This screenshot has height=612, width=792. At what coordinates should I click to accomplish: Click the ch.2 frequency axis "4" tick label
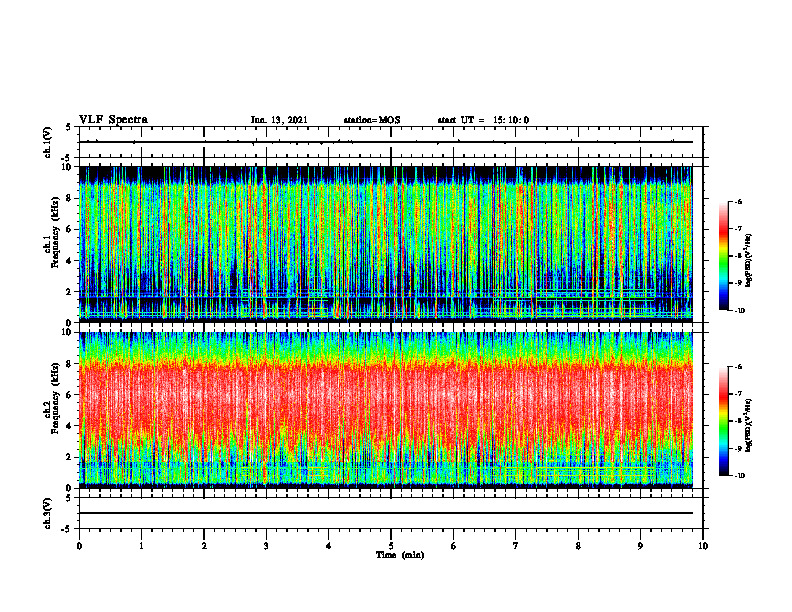[69, 426]
